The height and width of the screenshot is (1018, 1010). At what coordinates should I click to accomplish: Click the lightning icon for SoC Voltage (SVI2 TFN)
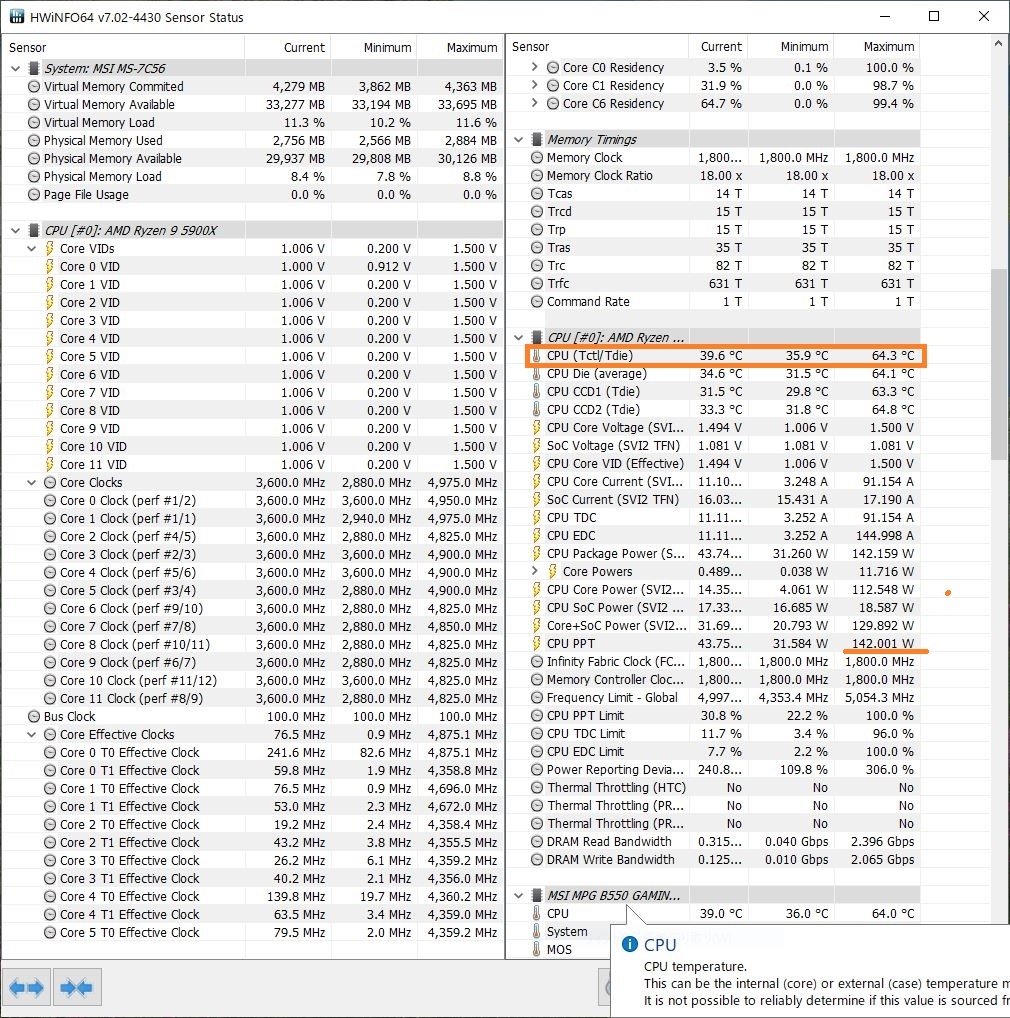point(536,445)
